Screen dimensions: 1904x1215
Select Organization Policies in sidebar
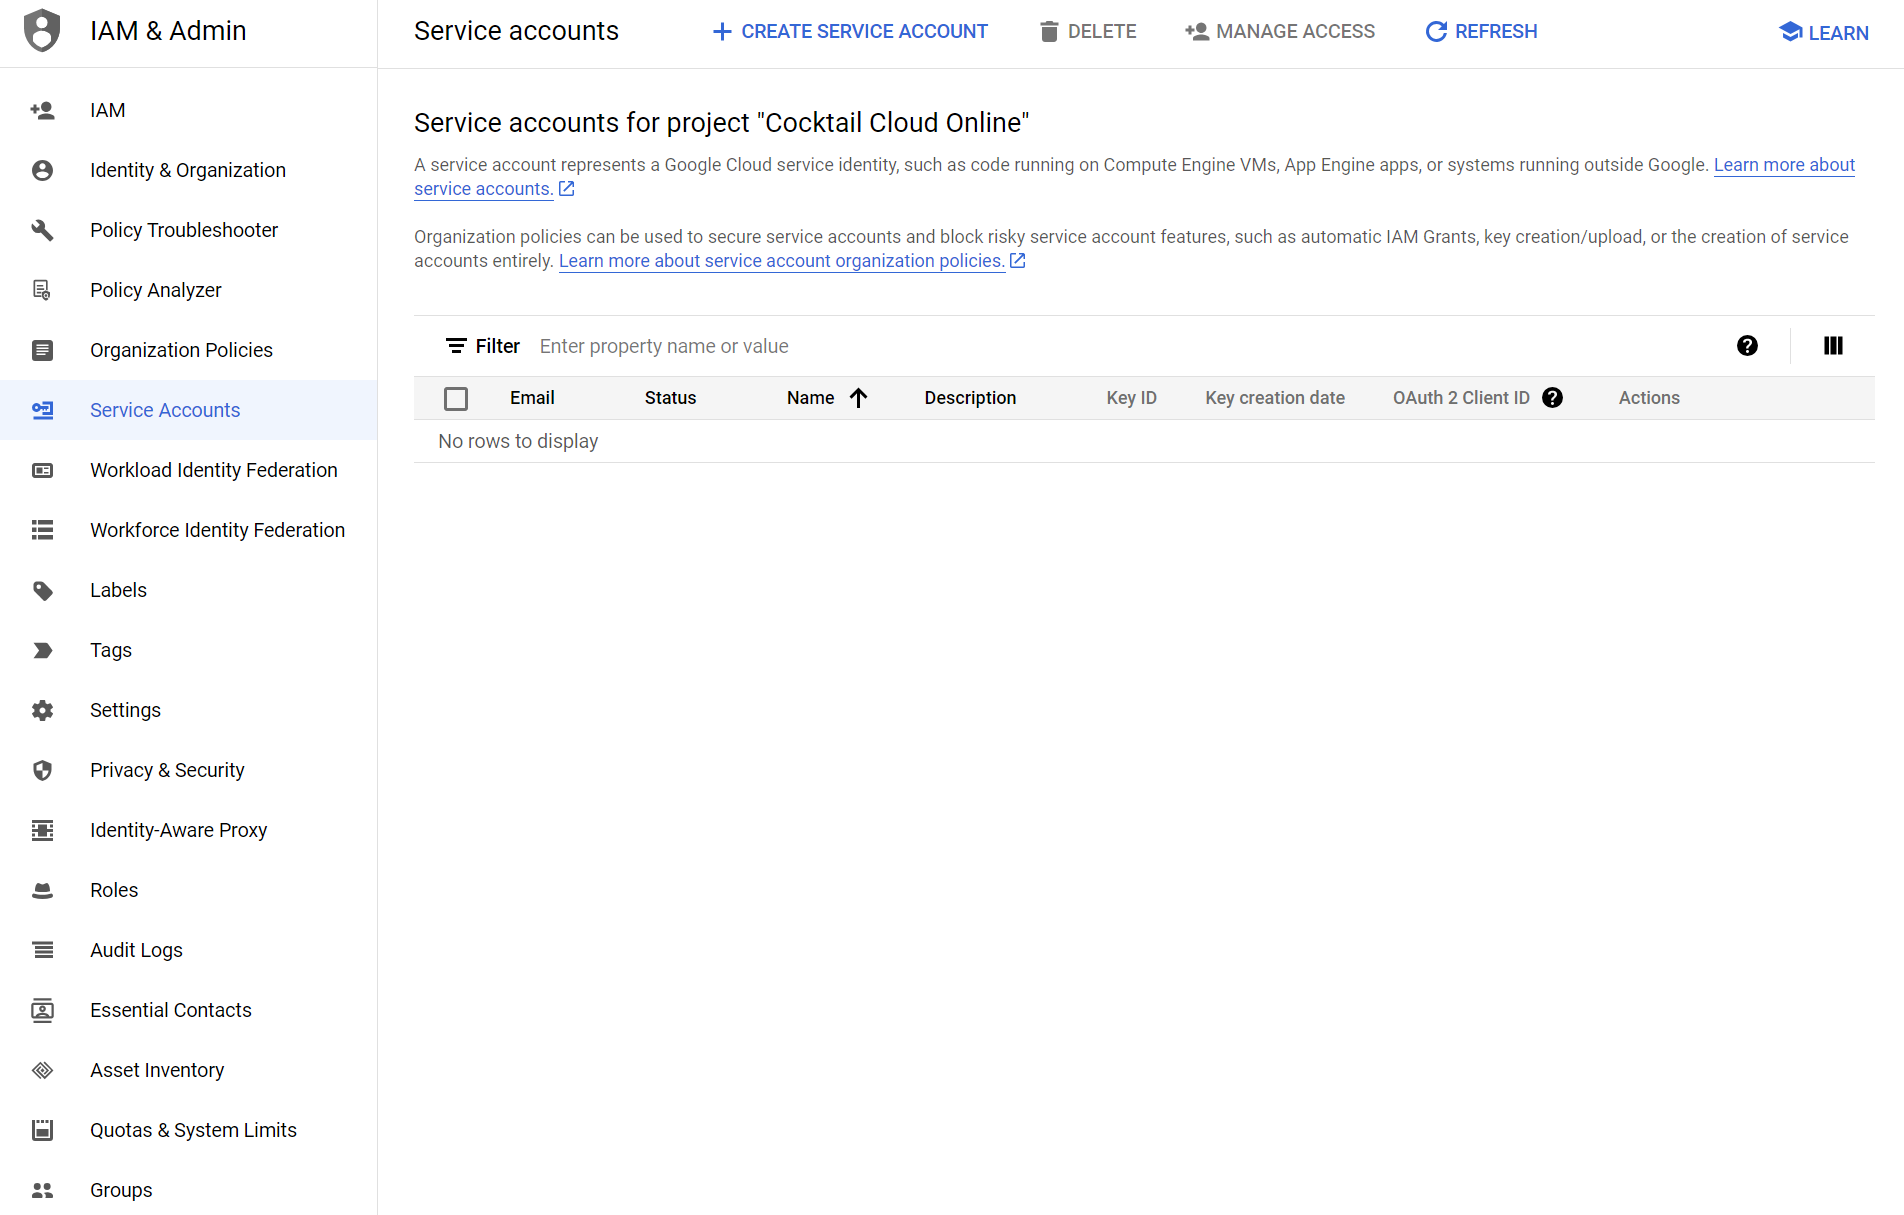click(x=181, y=350)
